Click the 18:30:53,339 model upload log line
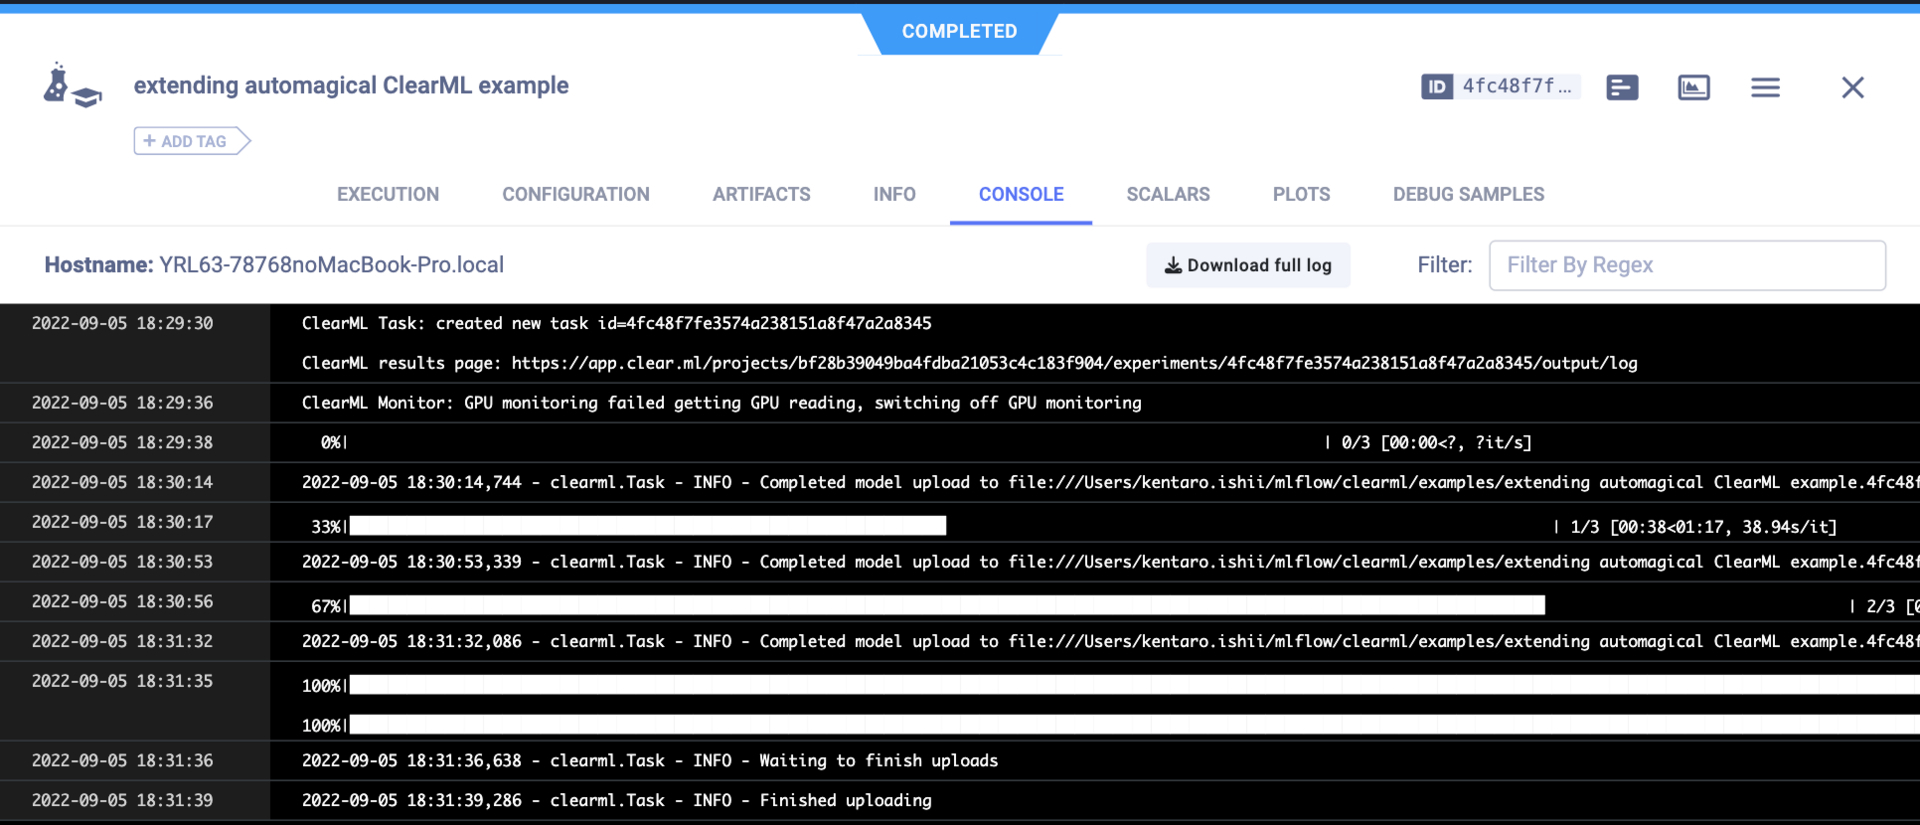This screenshot has width=1920, height=825. (1111, 562)
